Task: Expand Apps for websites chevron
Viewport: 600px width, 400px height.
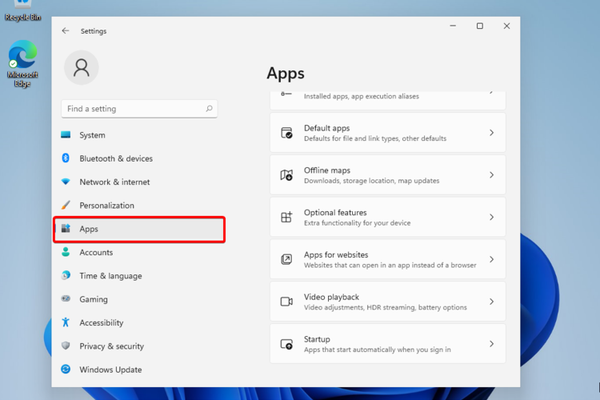Action: point(491,259)
